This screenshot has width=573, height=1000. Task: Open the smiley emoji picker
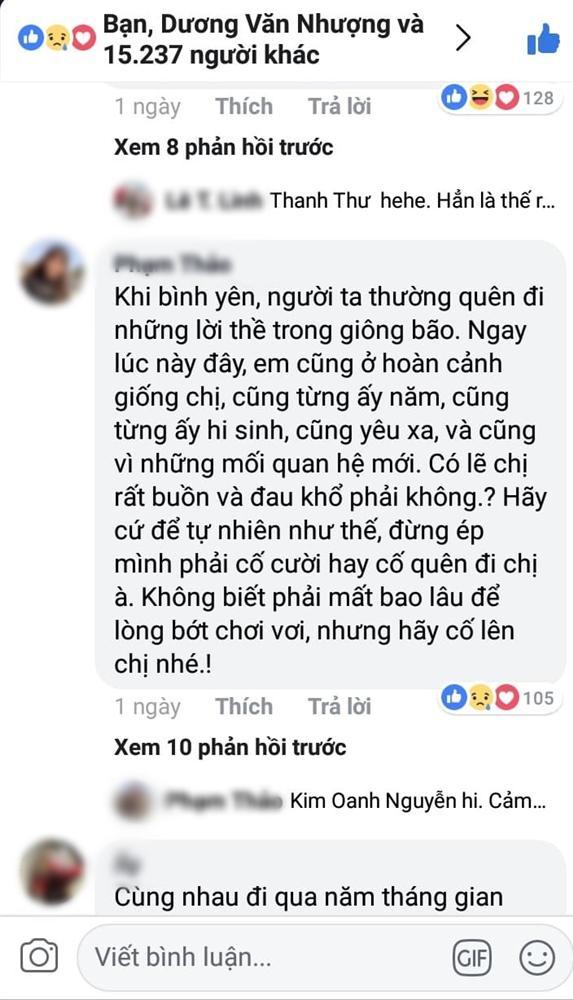point(537,957)
